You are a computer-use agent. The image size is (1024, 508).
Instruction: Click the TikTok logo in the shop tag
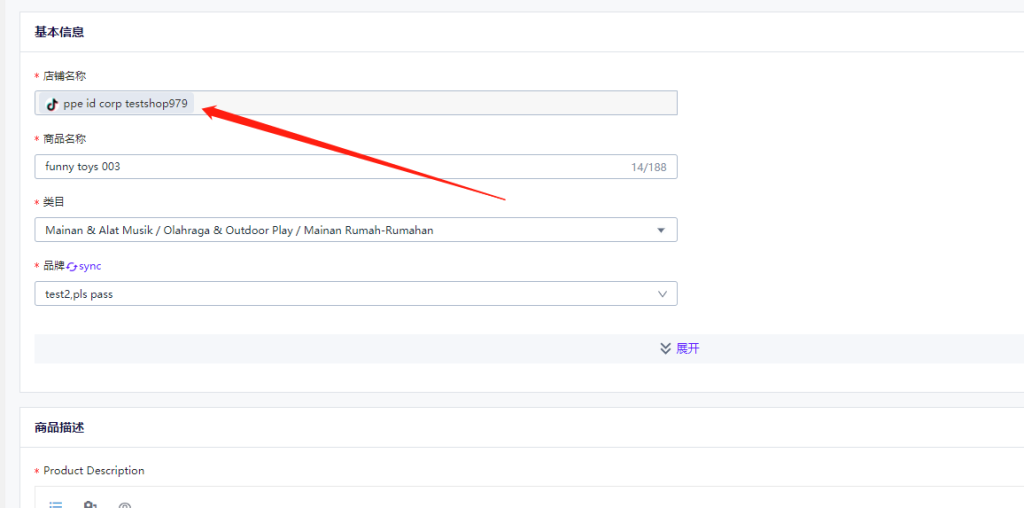(x=52, y=104)
